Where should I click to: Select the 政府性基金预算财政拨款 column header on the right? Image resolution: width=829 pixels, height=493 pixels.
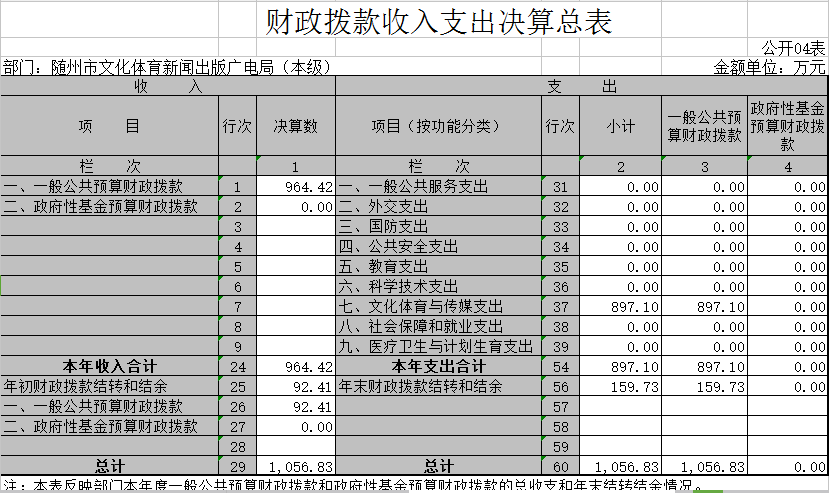click(787, 127)
